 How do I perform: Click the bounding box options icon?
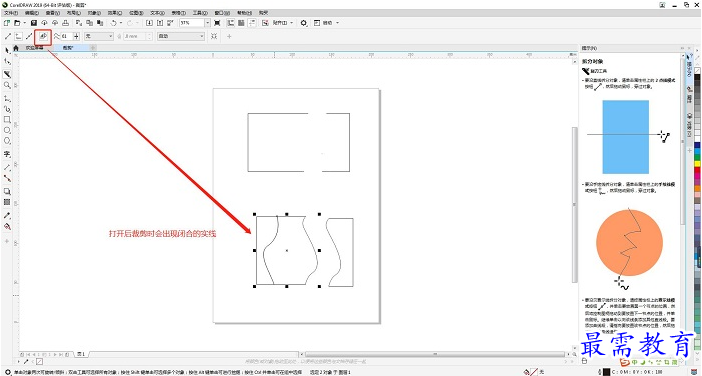point(214,36)
